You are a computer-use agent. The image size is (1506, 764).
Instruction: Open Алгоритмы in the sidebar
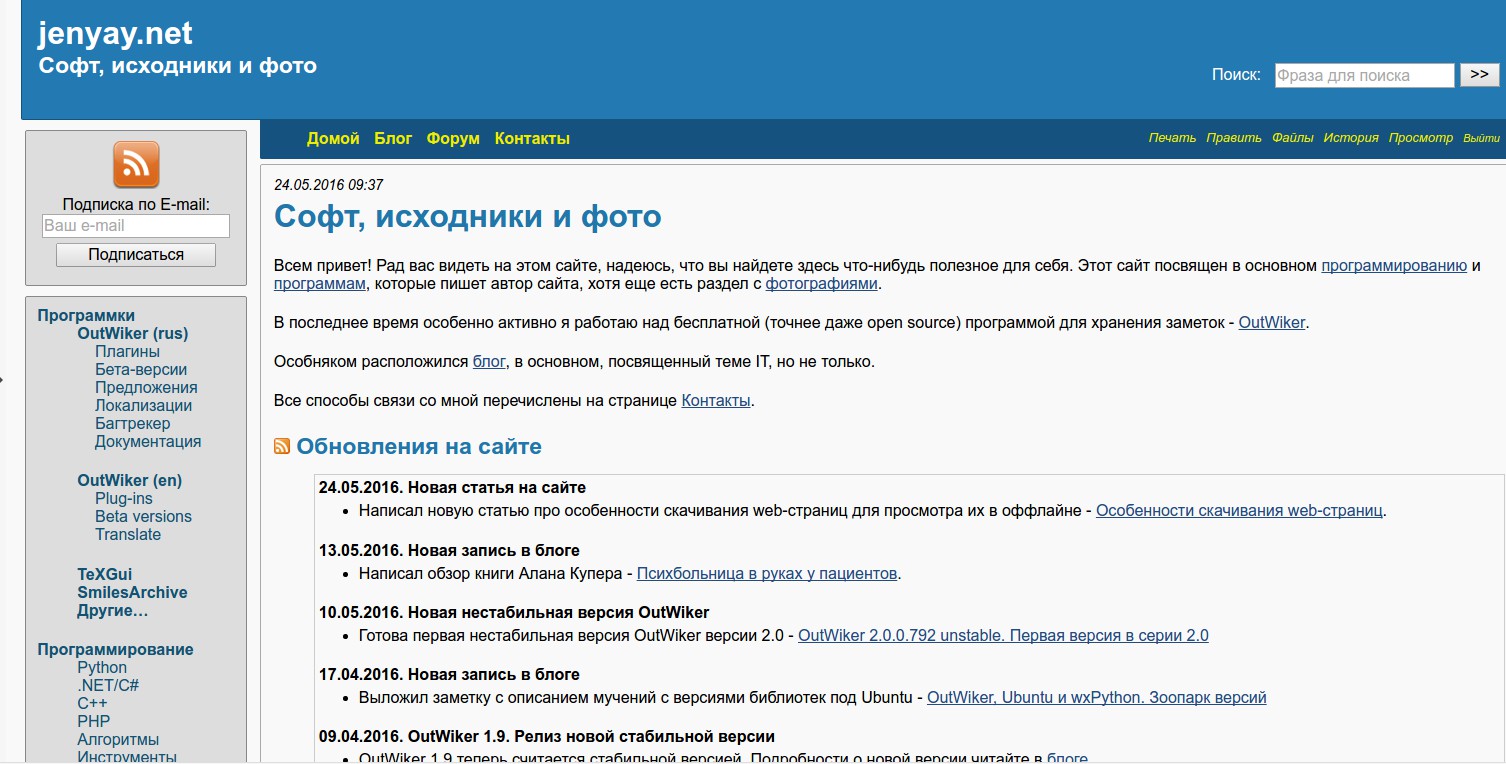[x=118, y=740]
